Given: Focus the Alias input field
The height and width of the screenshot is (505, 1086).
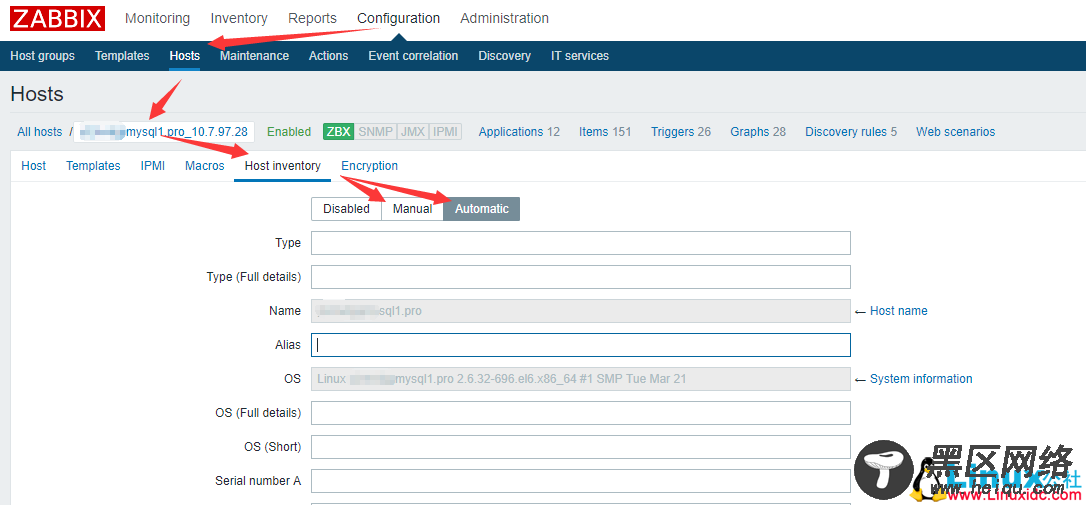Looking at the screenshot, I should pos(580,345).
